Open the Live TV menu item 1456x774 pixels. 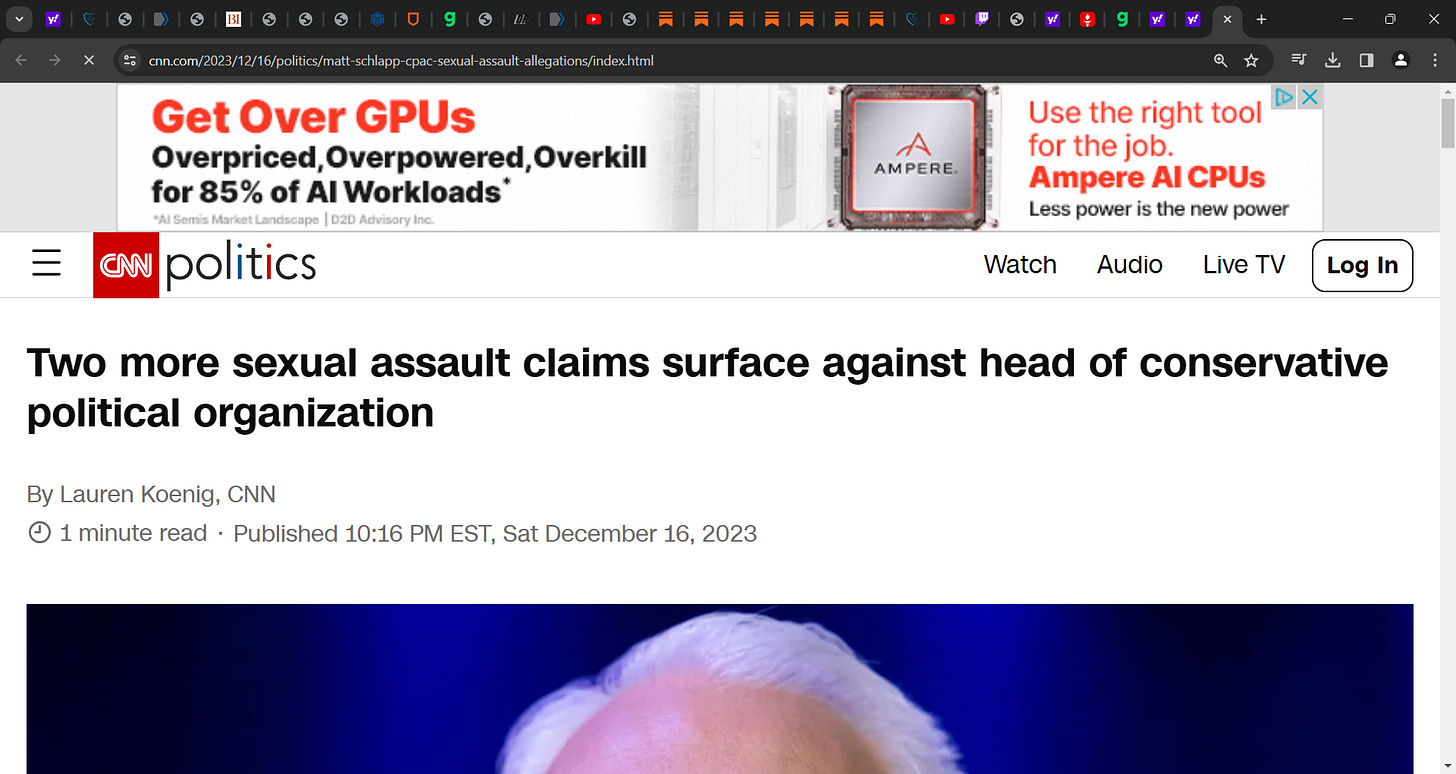(1244, 265)
